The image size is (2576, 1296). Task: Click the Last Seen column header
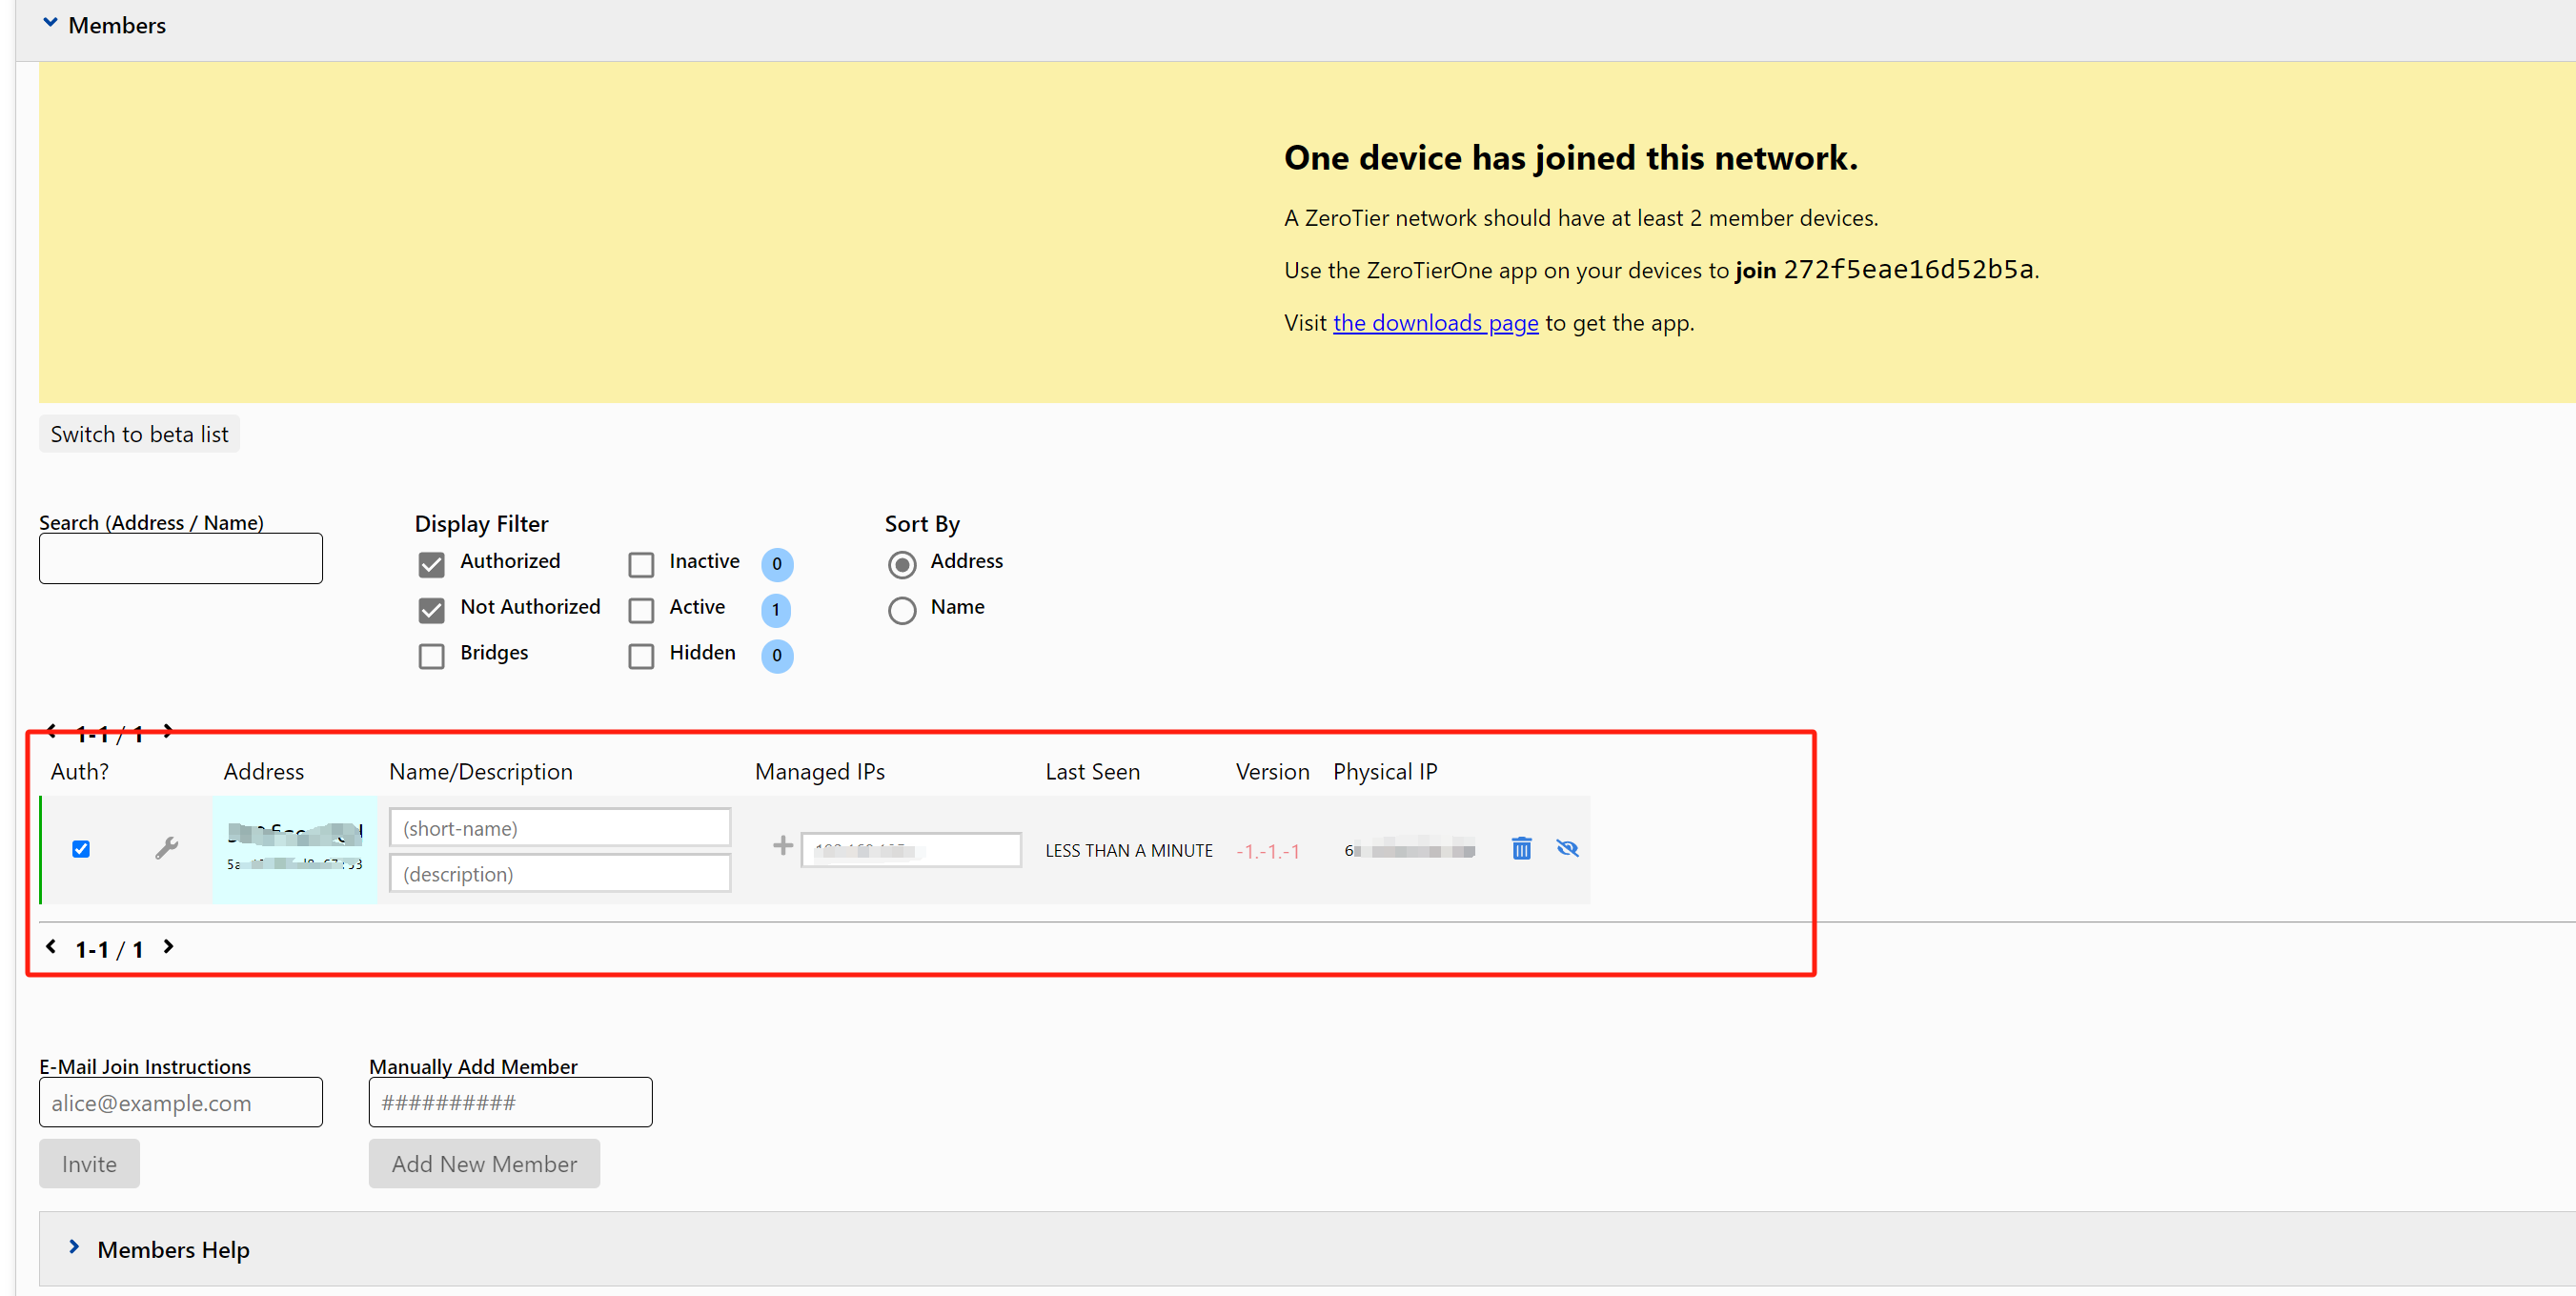click(x=1092, y=772)
